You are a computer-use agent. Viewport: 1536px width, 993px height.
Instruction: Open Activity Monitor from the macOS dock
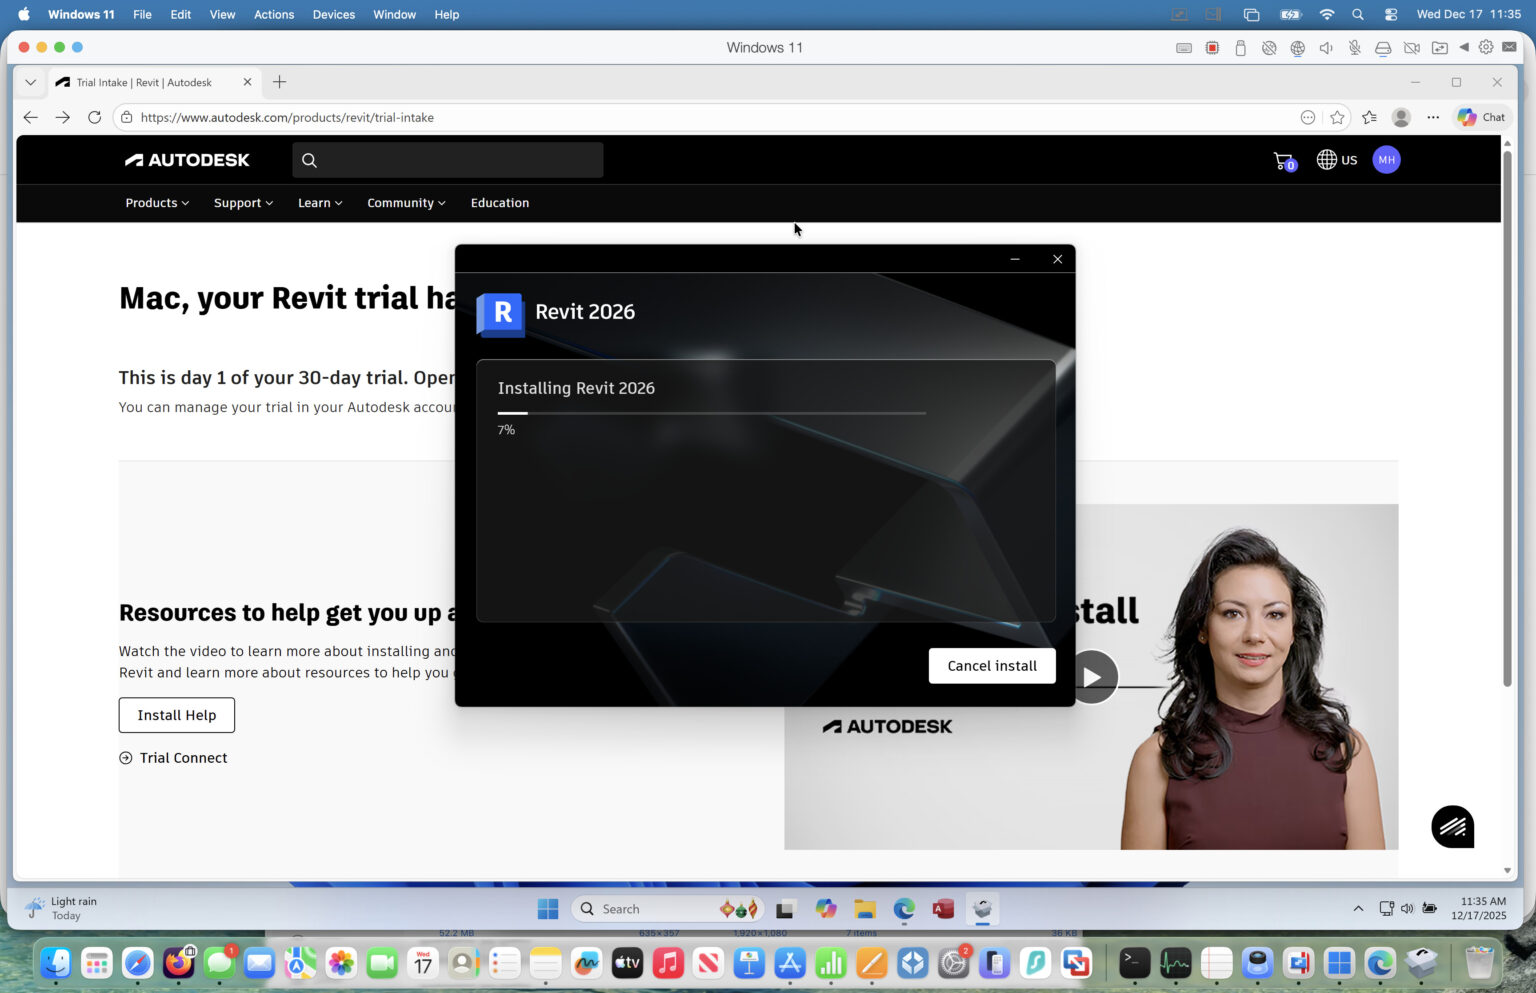pyautogui.click(x=1174, y=962)
